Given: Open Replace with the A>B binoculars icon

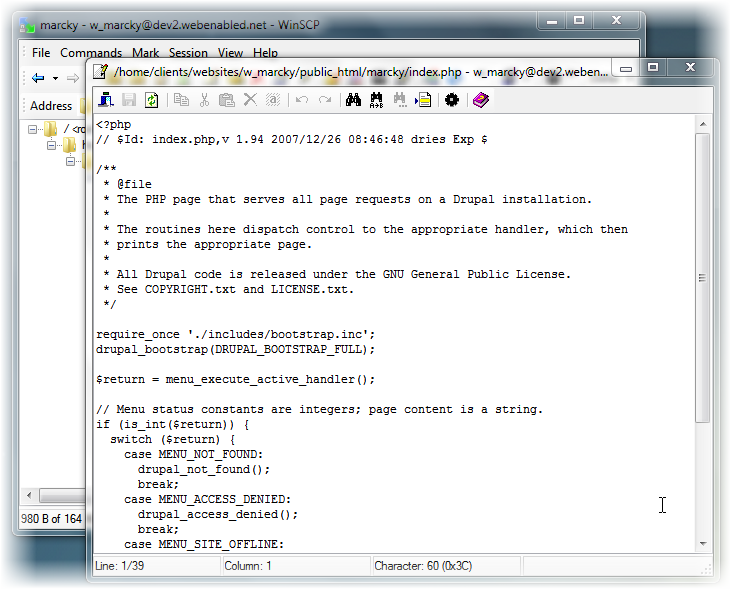Looking at the screenshot, I should [x=376, y=100].
